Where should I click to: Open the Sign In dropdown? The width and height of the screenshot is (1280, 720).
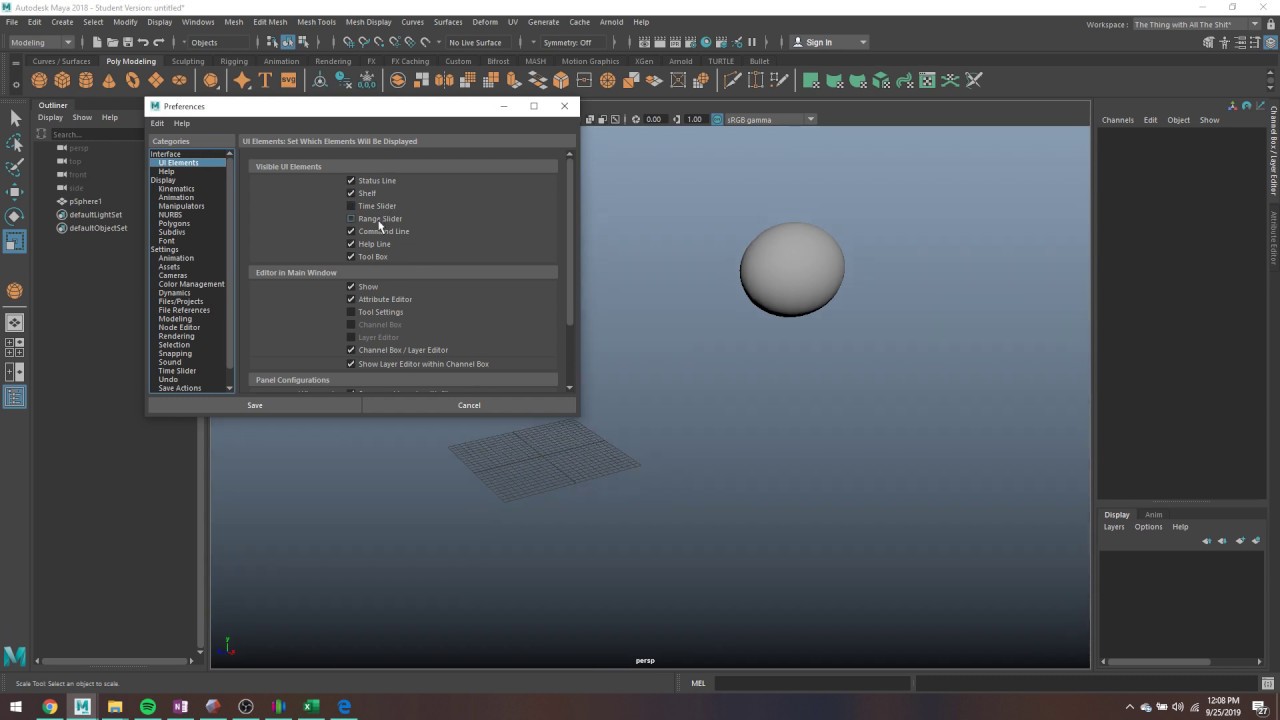coord(829,42)
